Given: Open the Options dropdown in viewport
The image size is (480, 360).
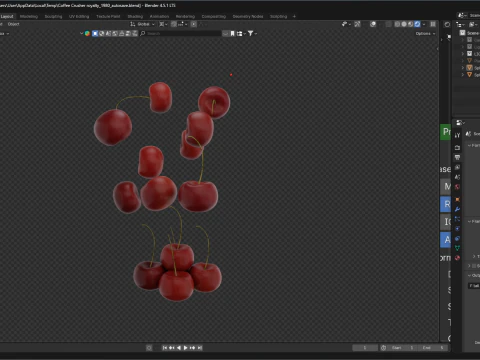Looking at the screenshot, I should (x=425, y=34).
